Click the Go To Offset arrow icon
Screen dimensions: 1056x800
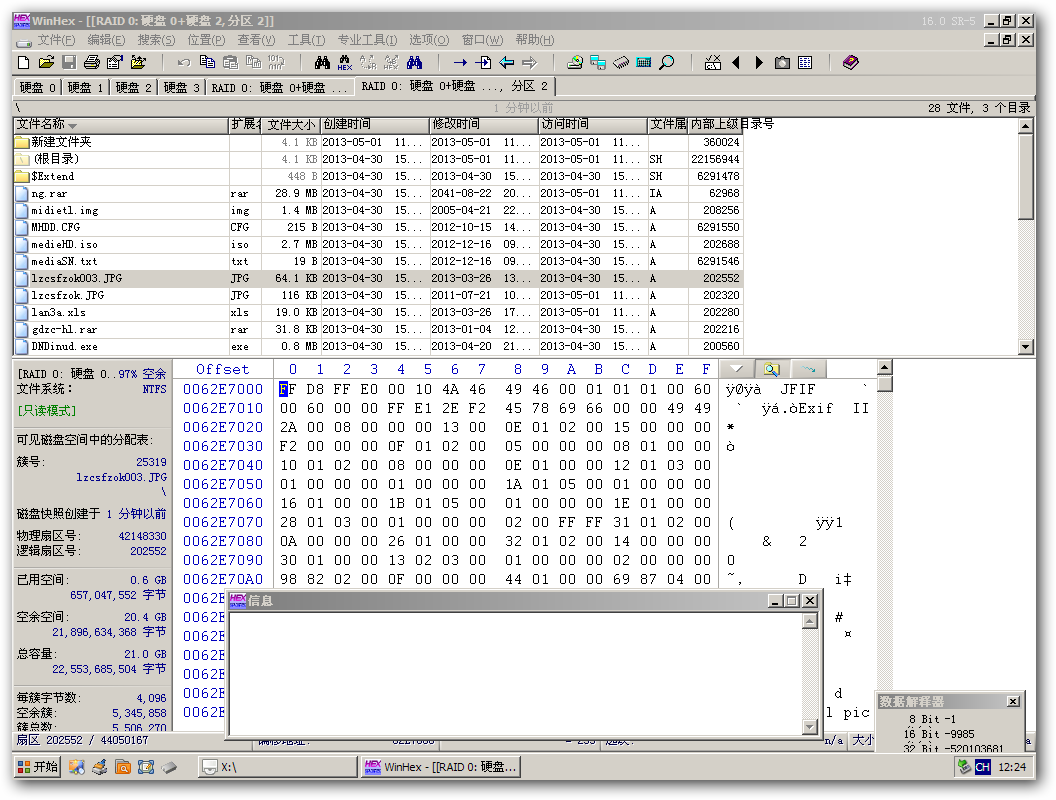(x=460, y=63)
